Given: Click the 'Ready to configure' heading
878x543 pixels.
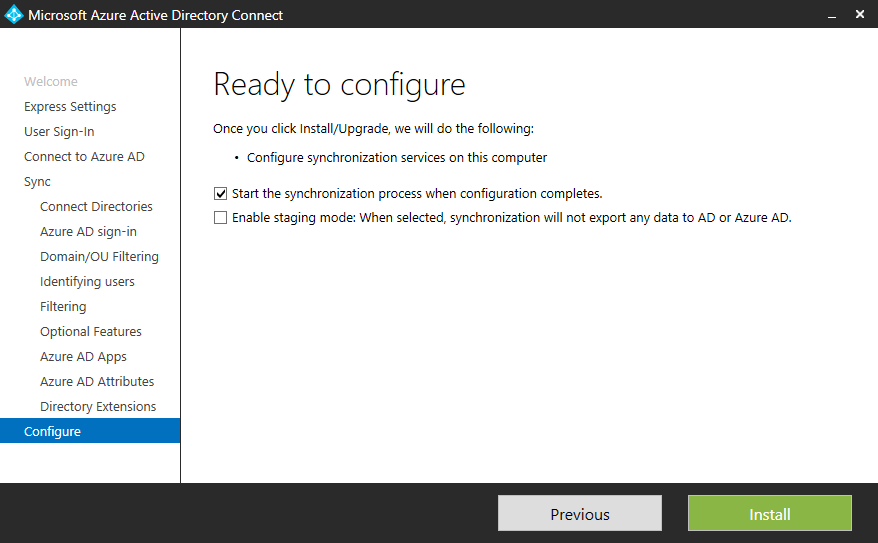Looking at the screenshot, I should click(339, 85).
